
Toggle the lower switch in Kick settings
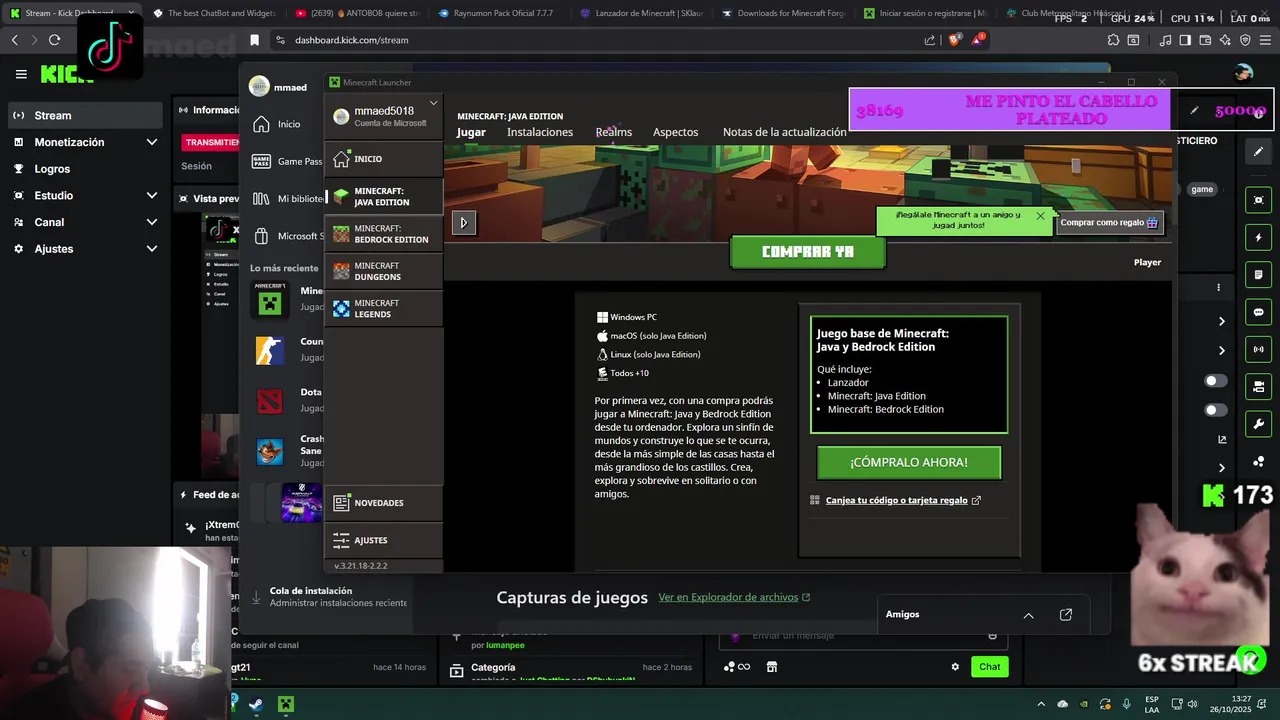(x=1216, y=410)
